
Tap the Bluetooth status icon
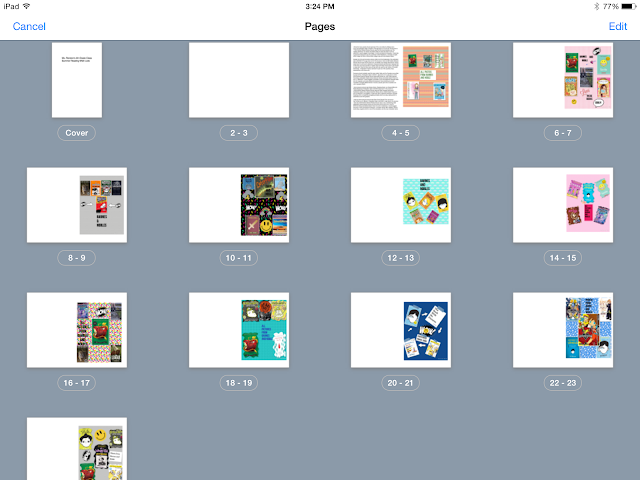(596, 6)
